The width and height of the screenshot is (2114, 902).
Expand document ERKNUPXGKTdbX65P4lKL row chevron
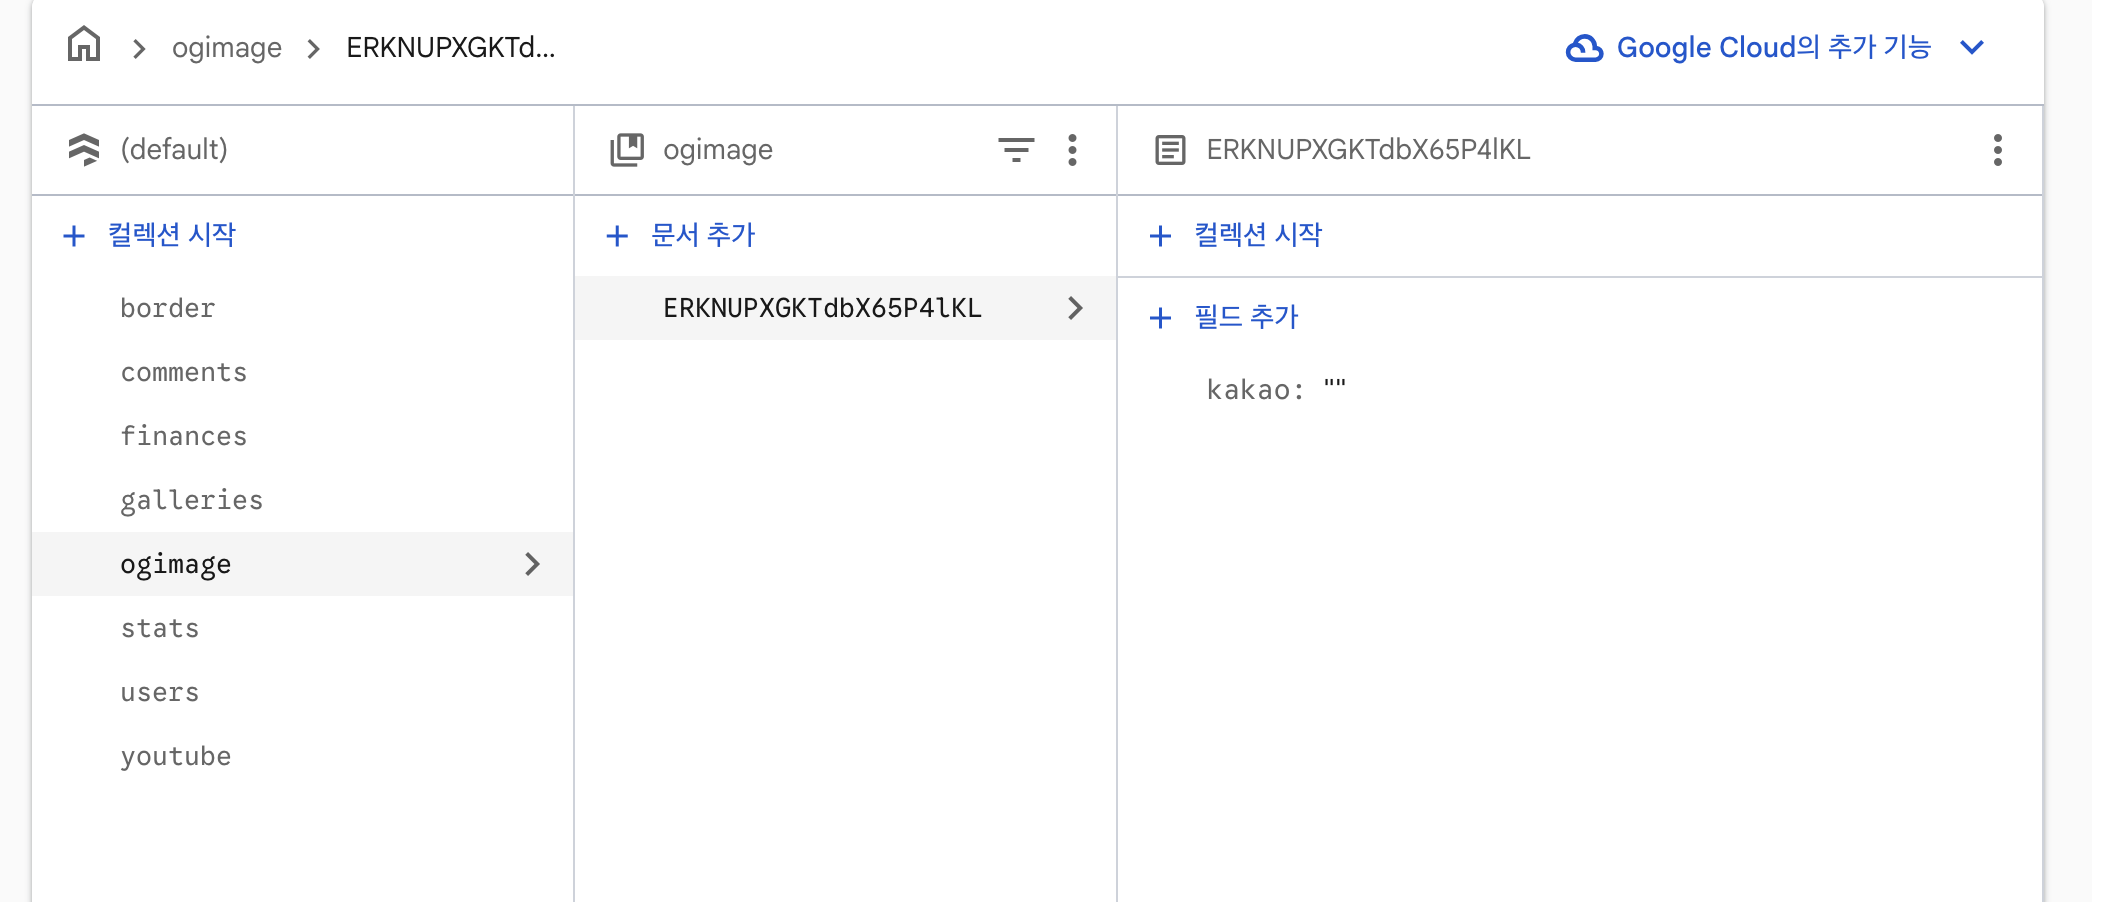tap(1075, 308)
